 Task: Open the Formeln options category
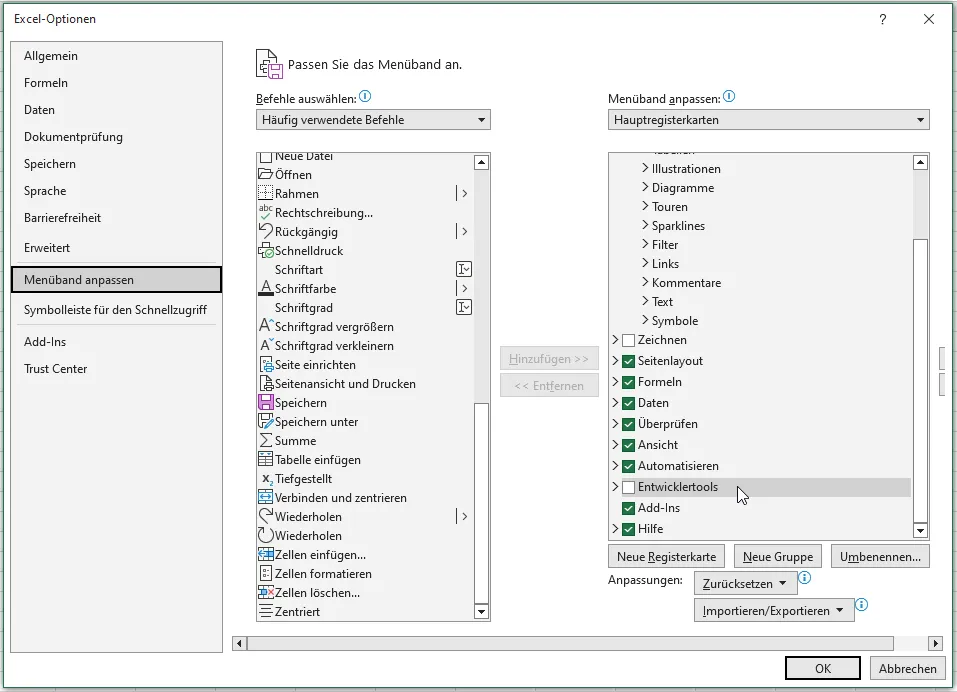pos(46,83)
